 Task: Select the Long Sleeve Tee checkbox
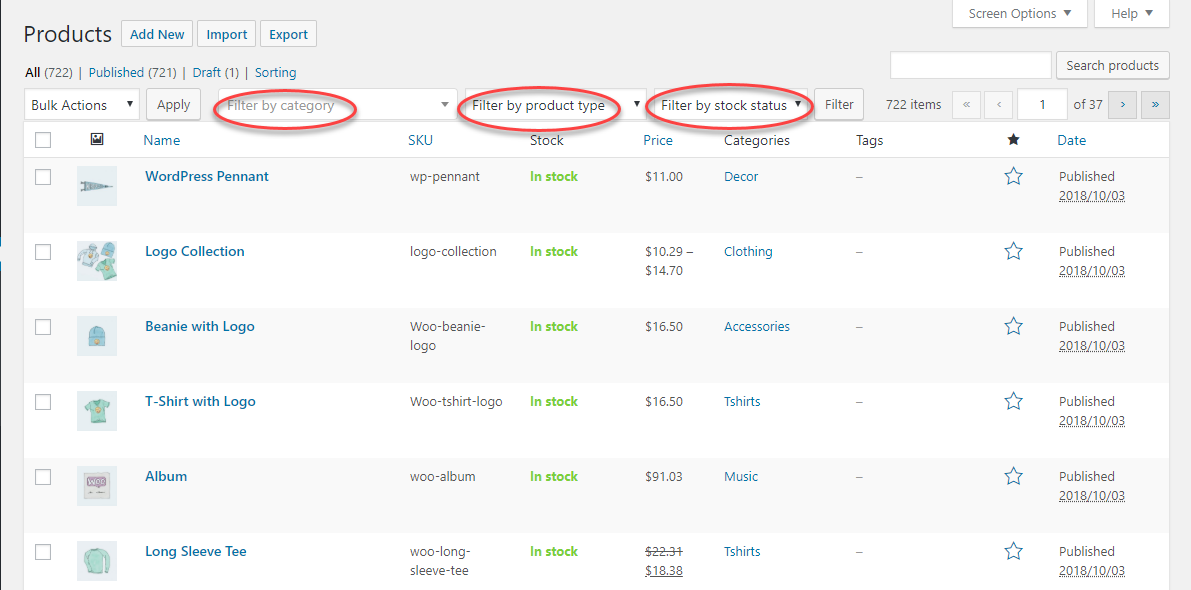click(x=43, y=551)
